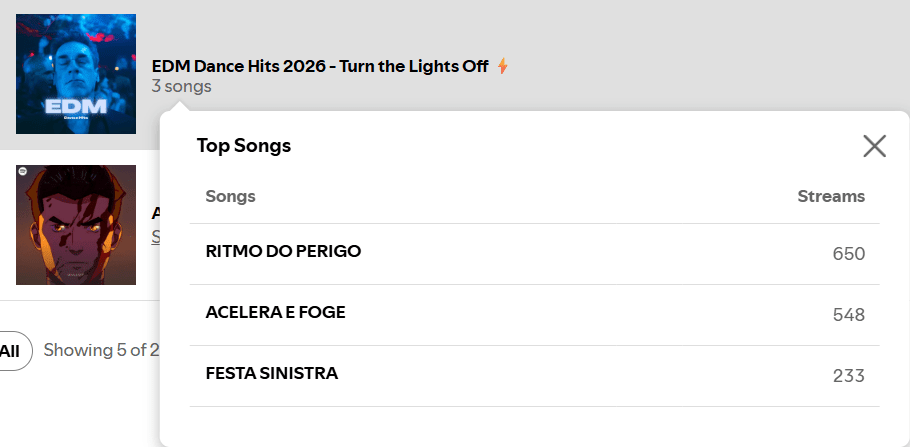
Task: Click the 650 streams value
Action: tap(848, 254)
